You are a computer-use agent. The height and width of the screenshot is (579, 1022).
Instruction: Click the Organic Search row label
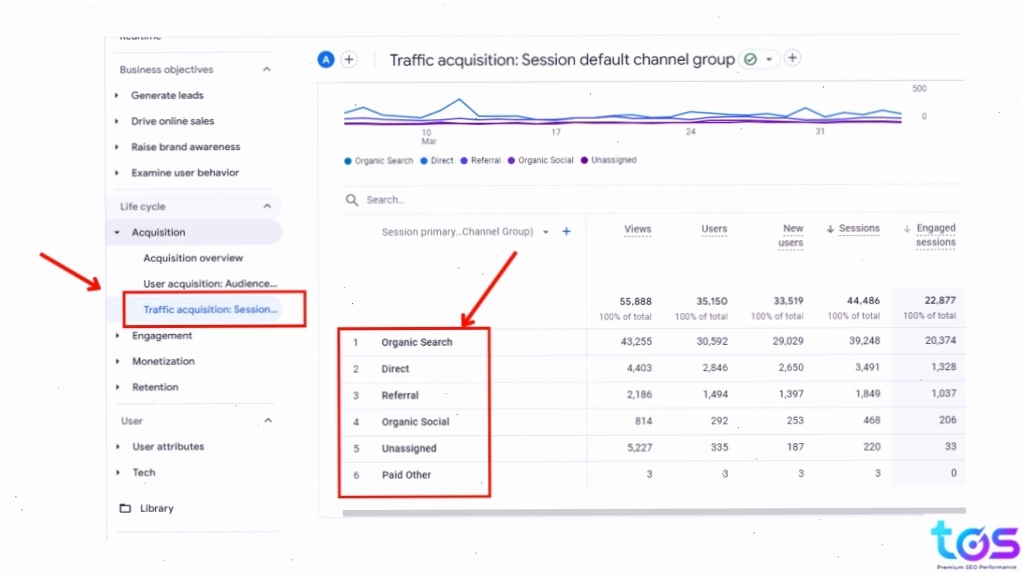[416, 342]
